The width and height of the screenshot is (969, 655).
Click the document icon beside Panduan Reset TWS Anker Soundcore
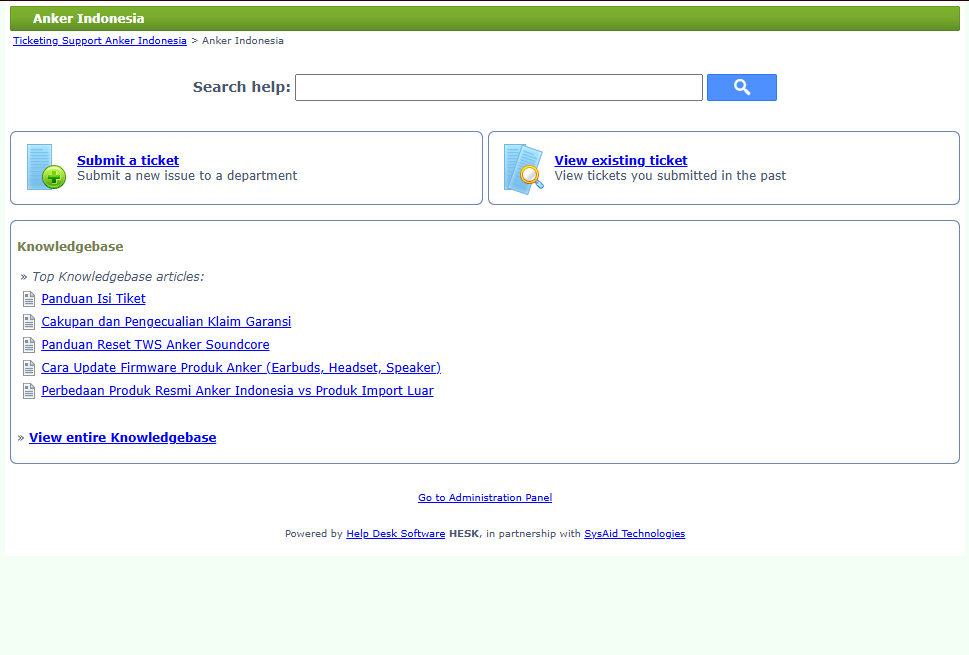point(29,344)
